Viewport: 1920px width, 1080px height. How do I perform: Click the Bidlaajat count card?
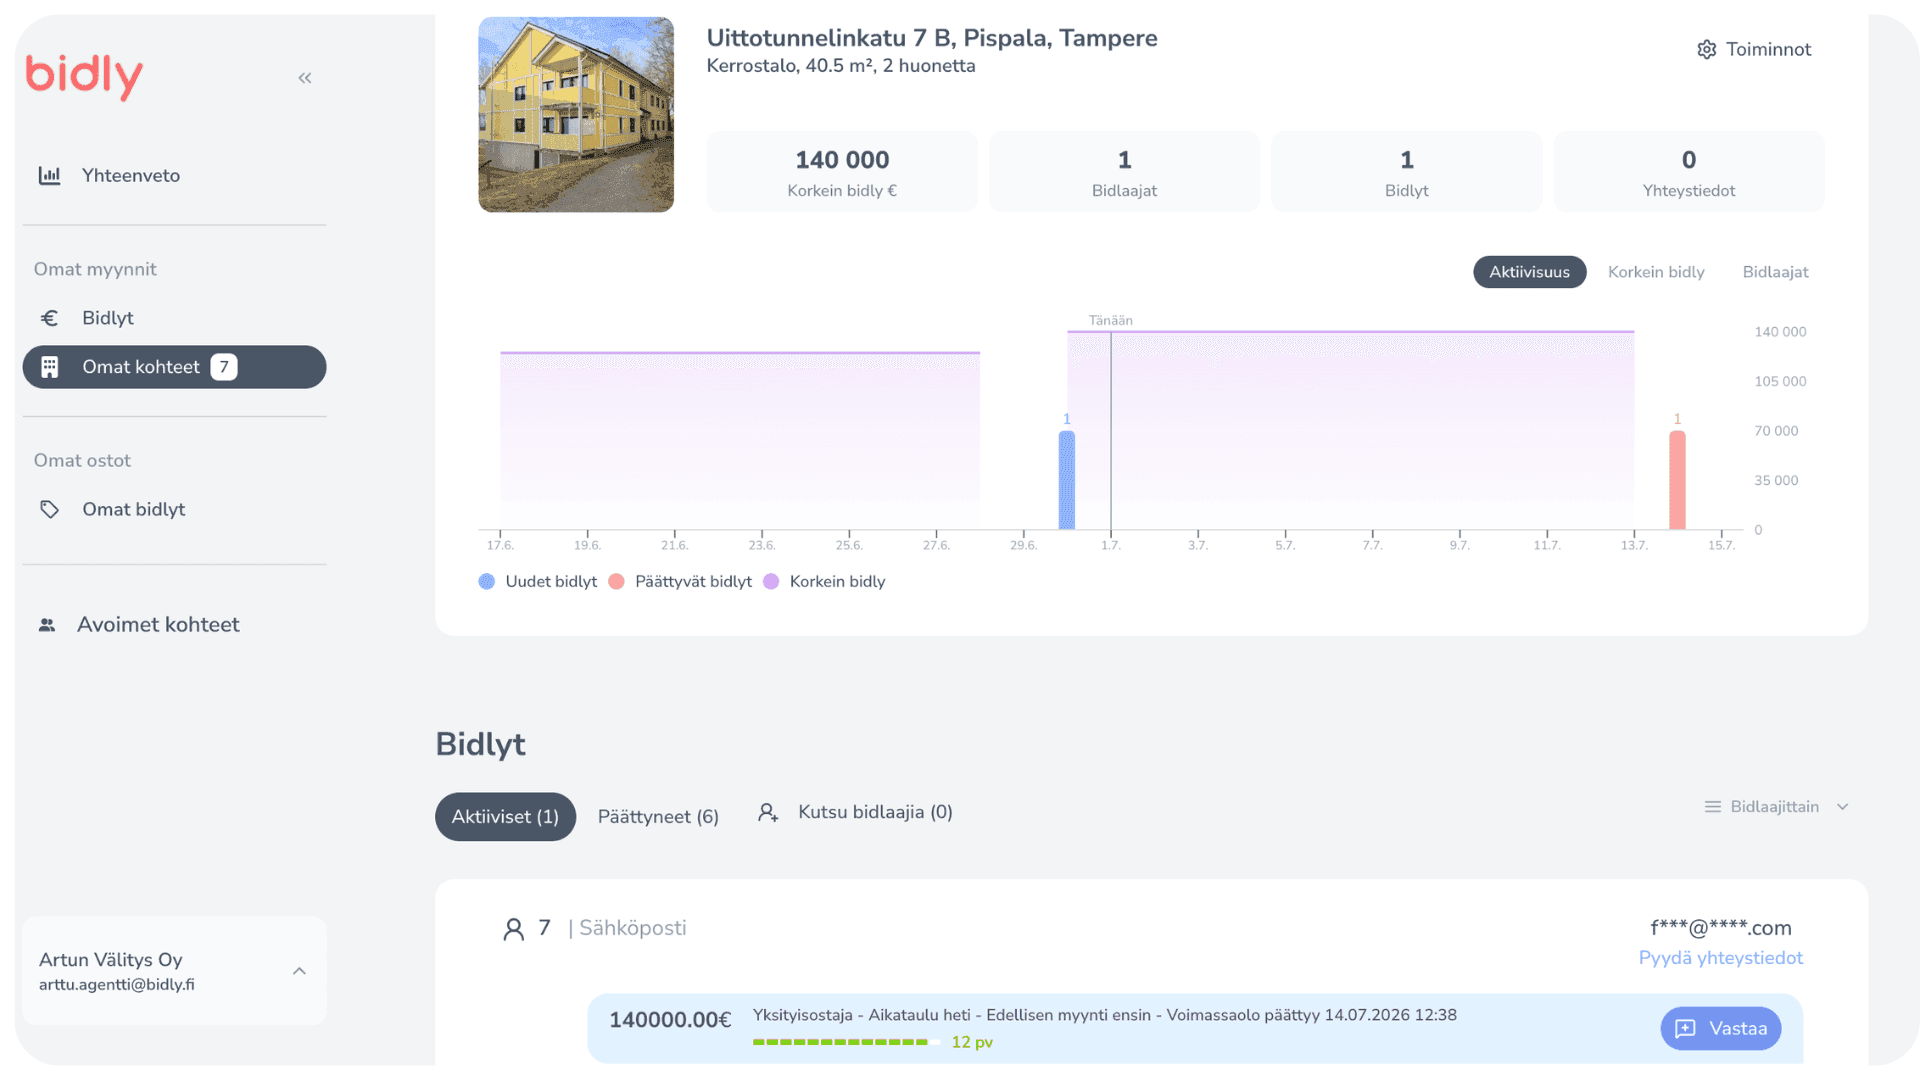coord(1124,171)
